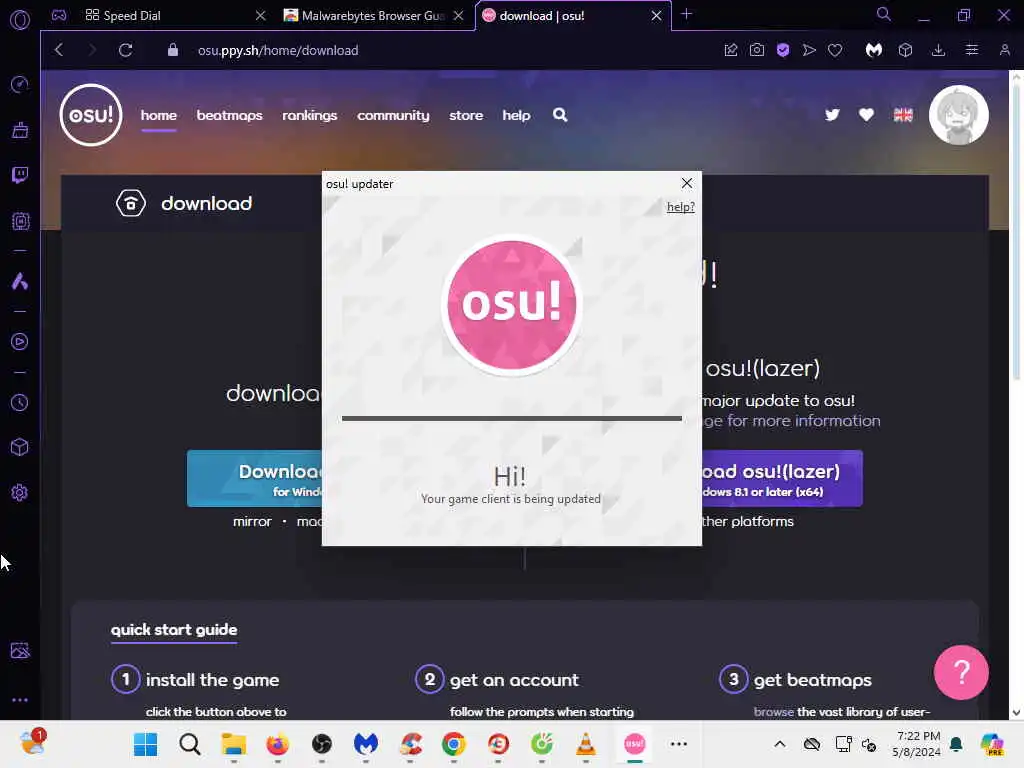Viewport: 1024px width, 768px height.
Task: Open easy setup sliders icon in toolbar
Action: pyautogui.click(x=972, y=50)
